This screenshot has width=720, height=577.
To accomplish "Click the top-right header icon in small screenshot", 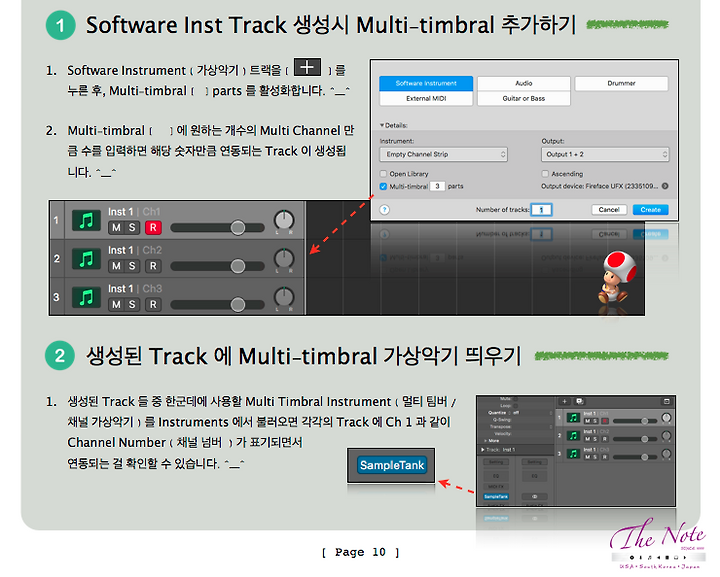I will point(667,401).
